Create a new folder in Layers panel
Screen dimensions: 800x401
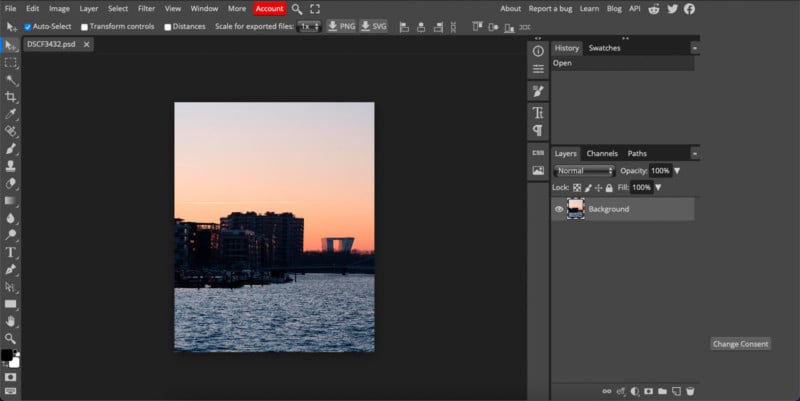click(662, 390)
